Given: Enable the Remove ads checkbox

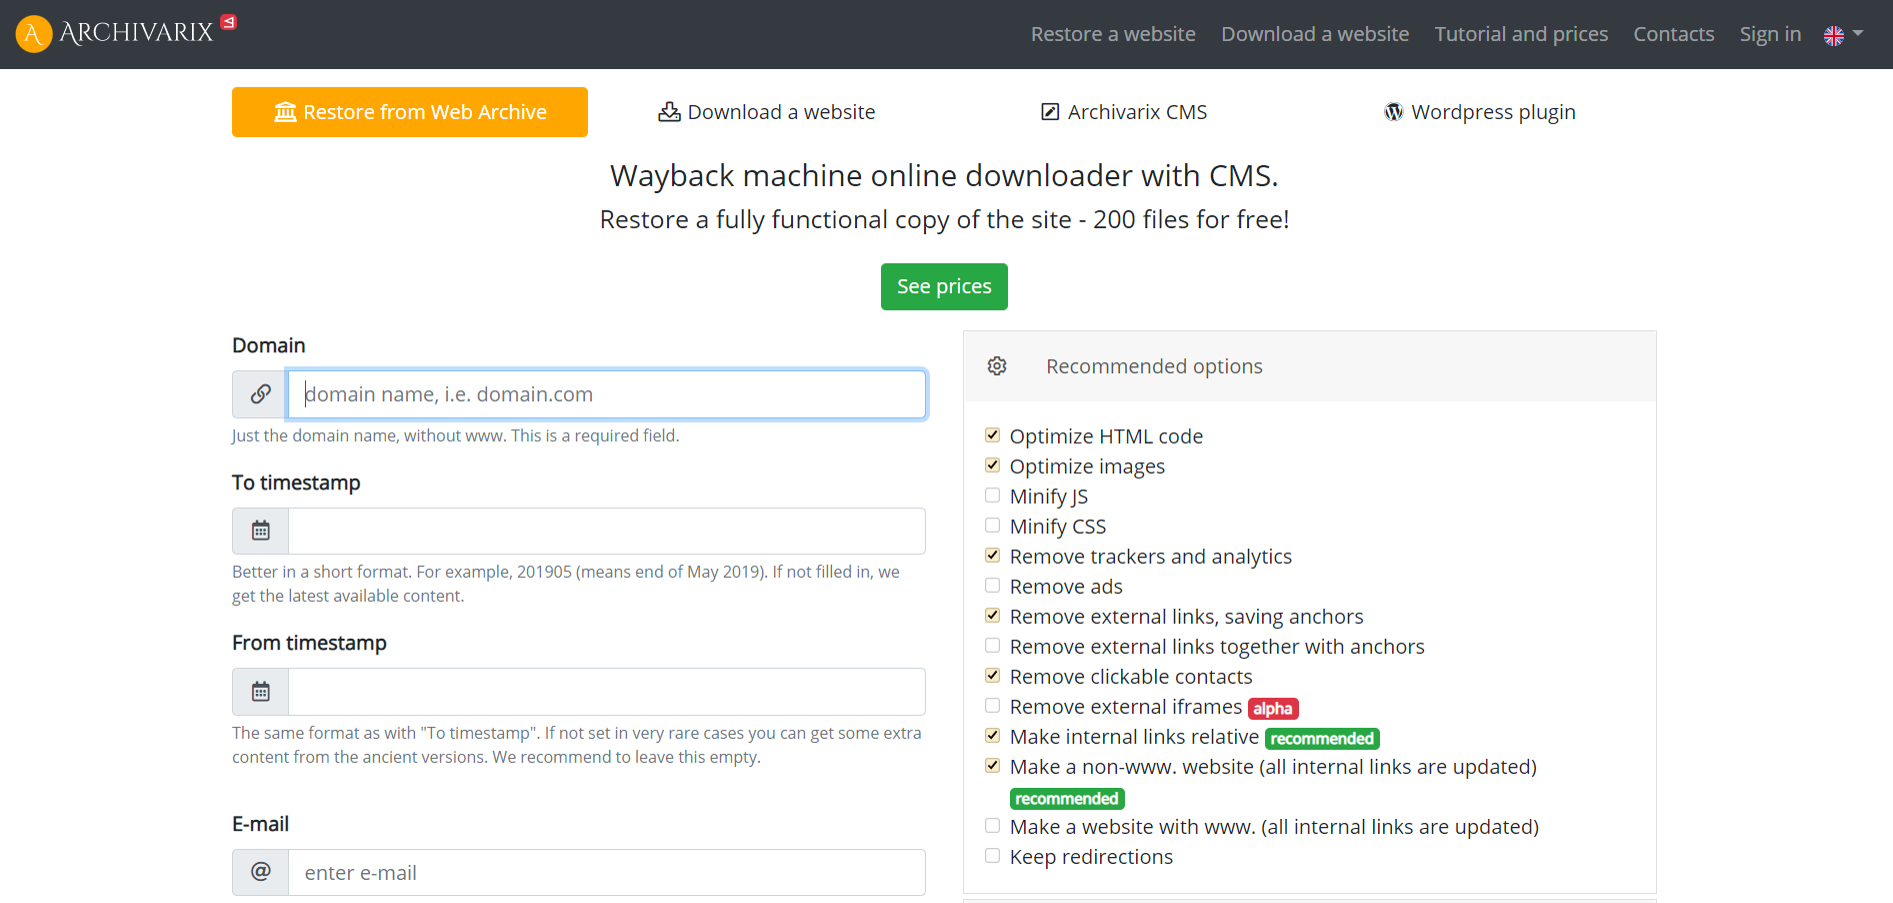Looking at the screenshot, I should (x=992, y=585).
